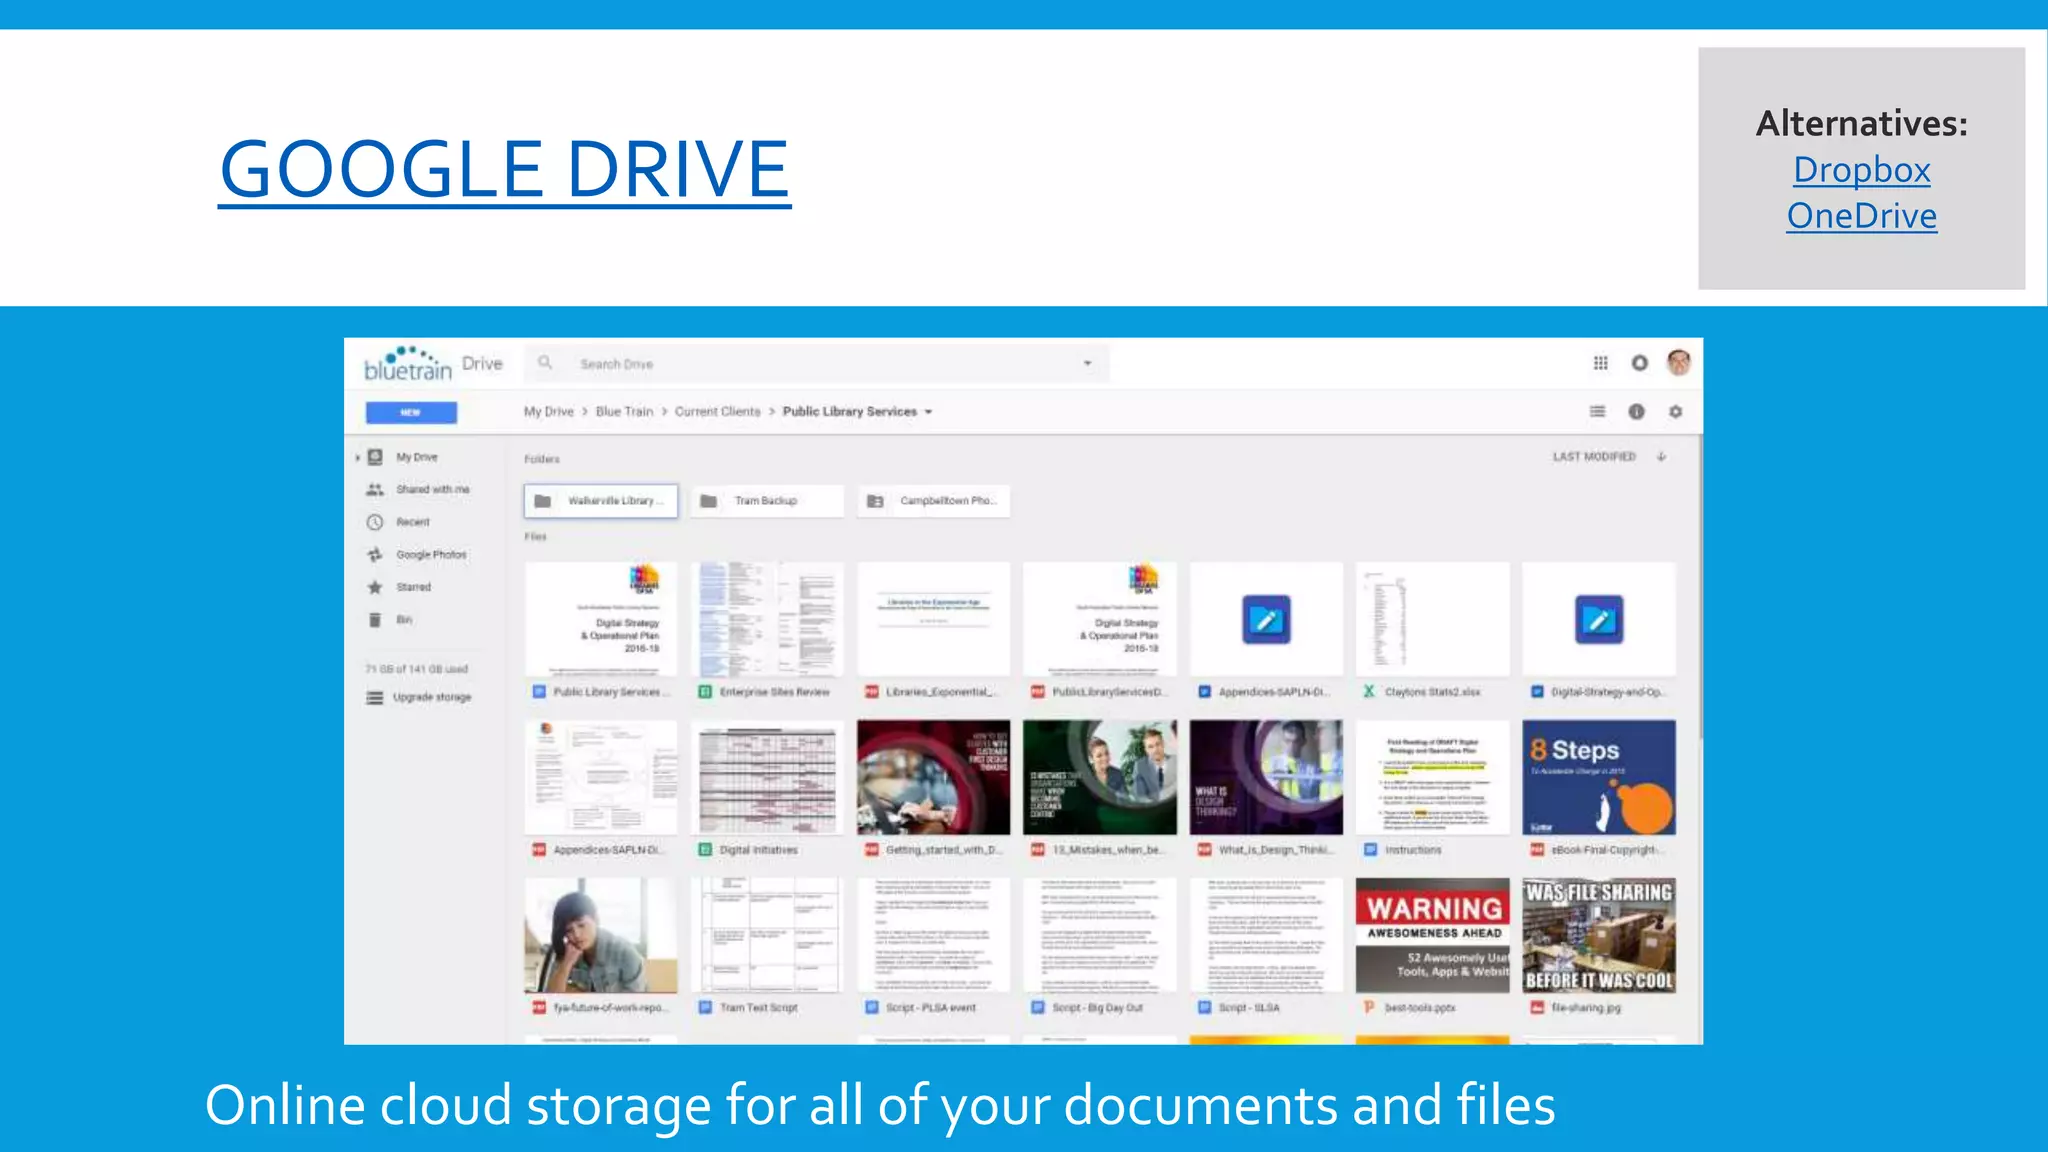Viewport: 2048px width, 1152px height.
Task: Open Script - PLSA event thumbnail
Action: (x=933, y=936)
